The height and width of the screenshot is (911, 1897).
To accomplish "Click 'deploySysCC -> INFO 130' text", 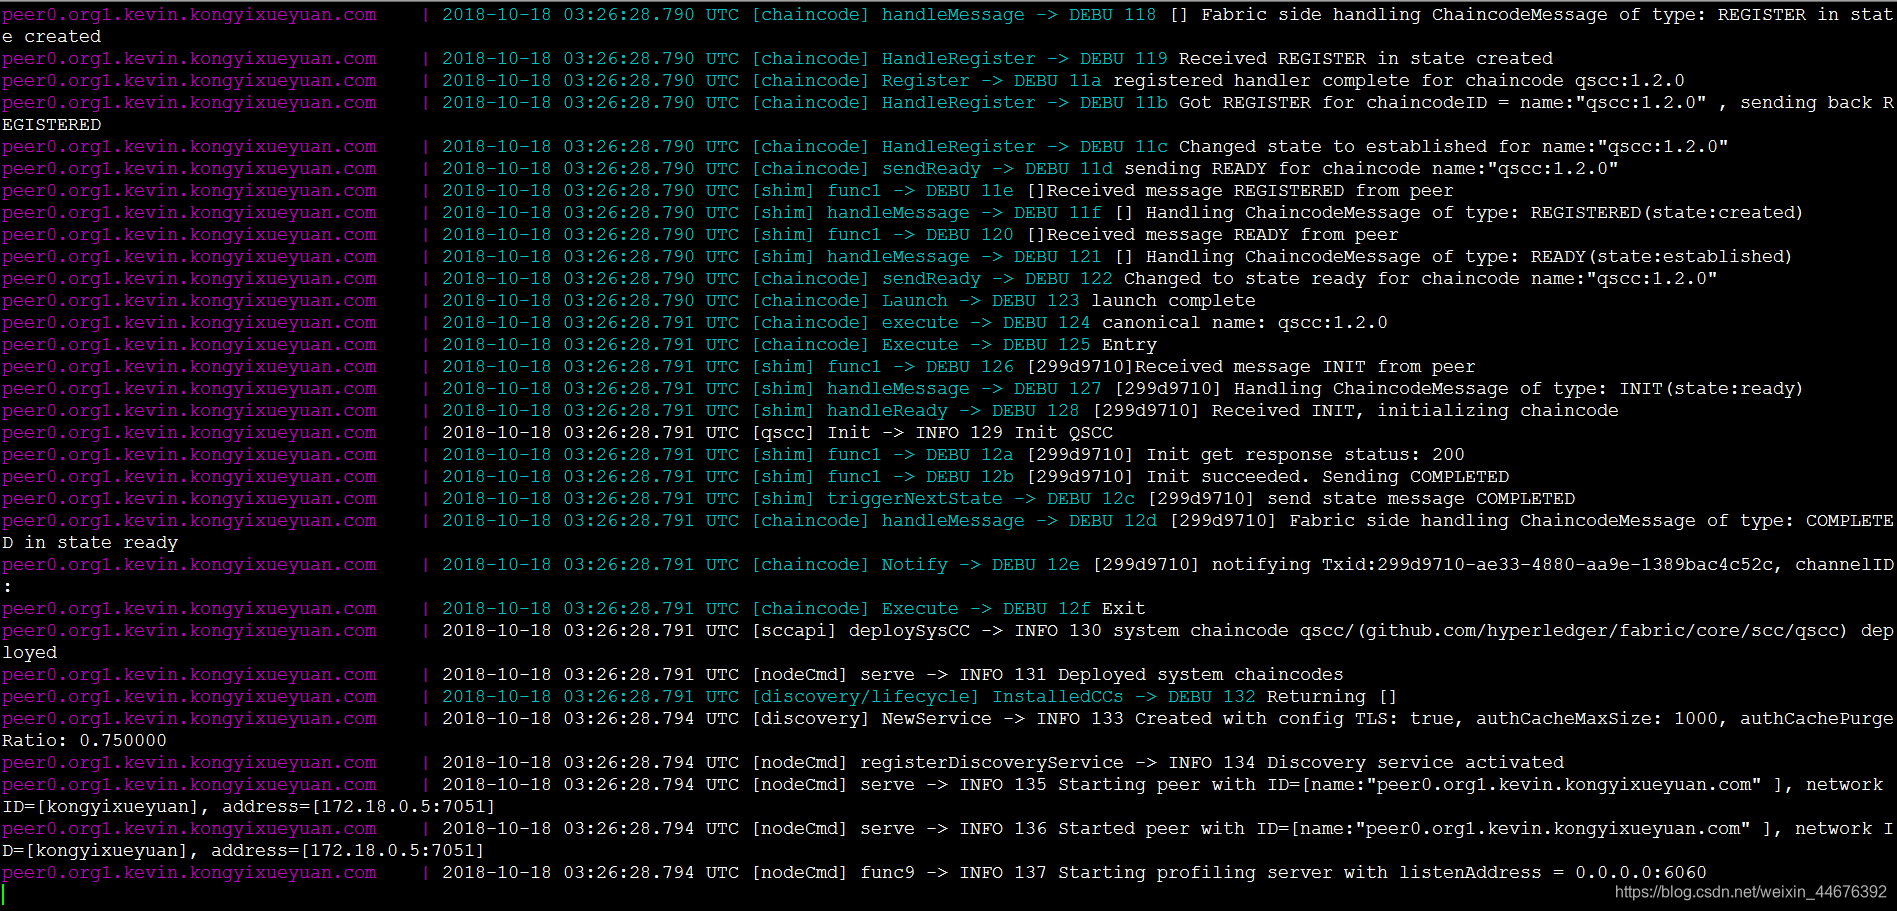I will [975, 631].
